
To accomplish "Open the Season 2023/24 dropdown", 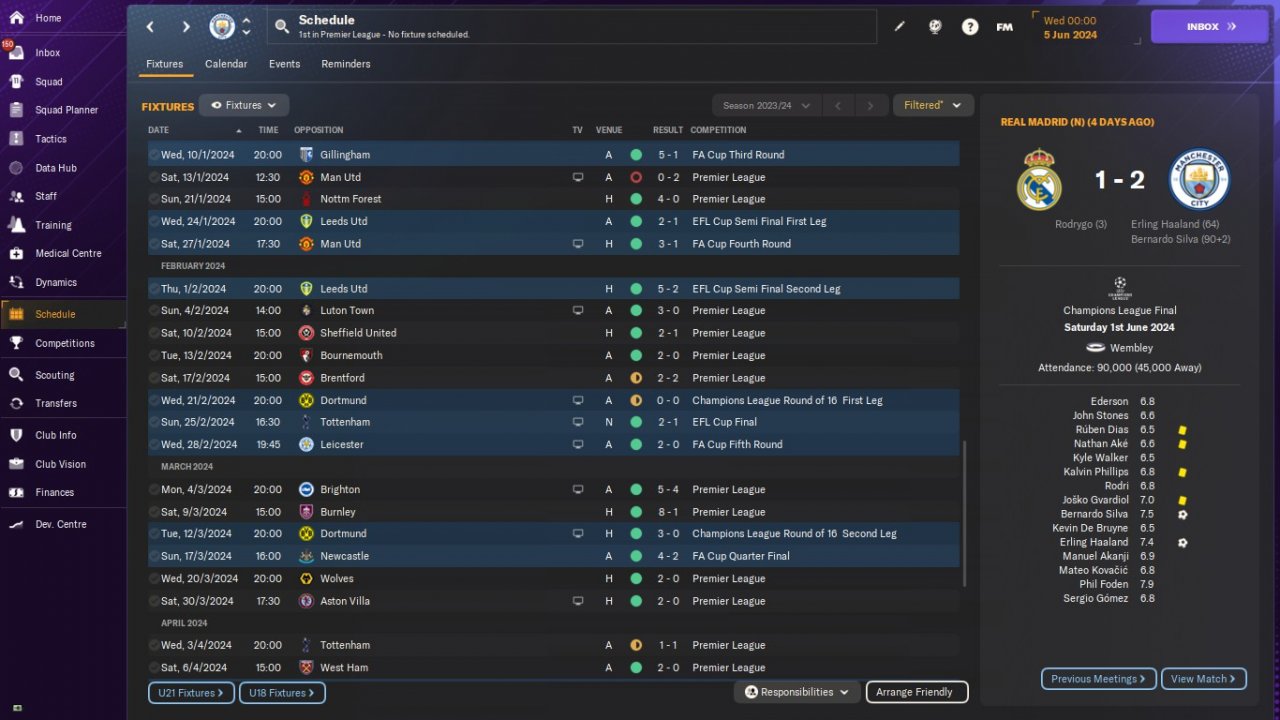I will [x=766, y=105].
